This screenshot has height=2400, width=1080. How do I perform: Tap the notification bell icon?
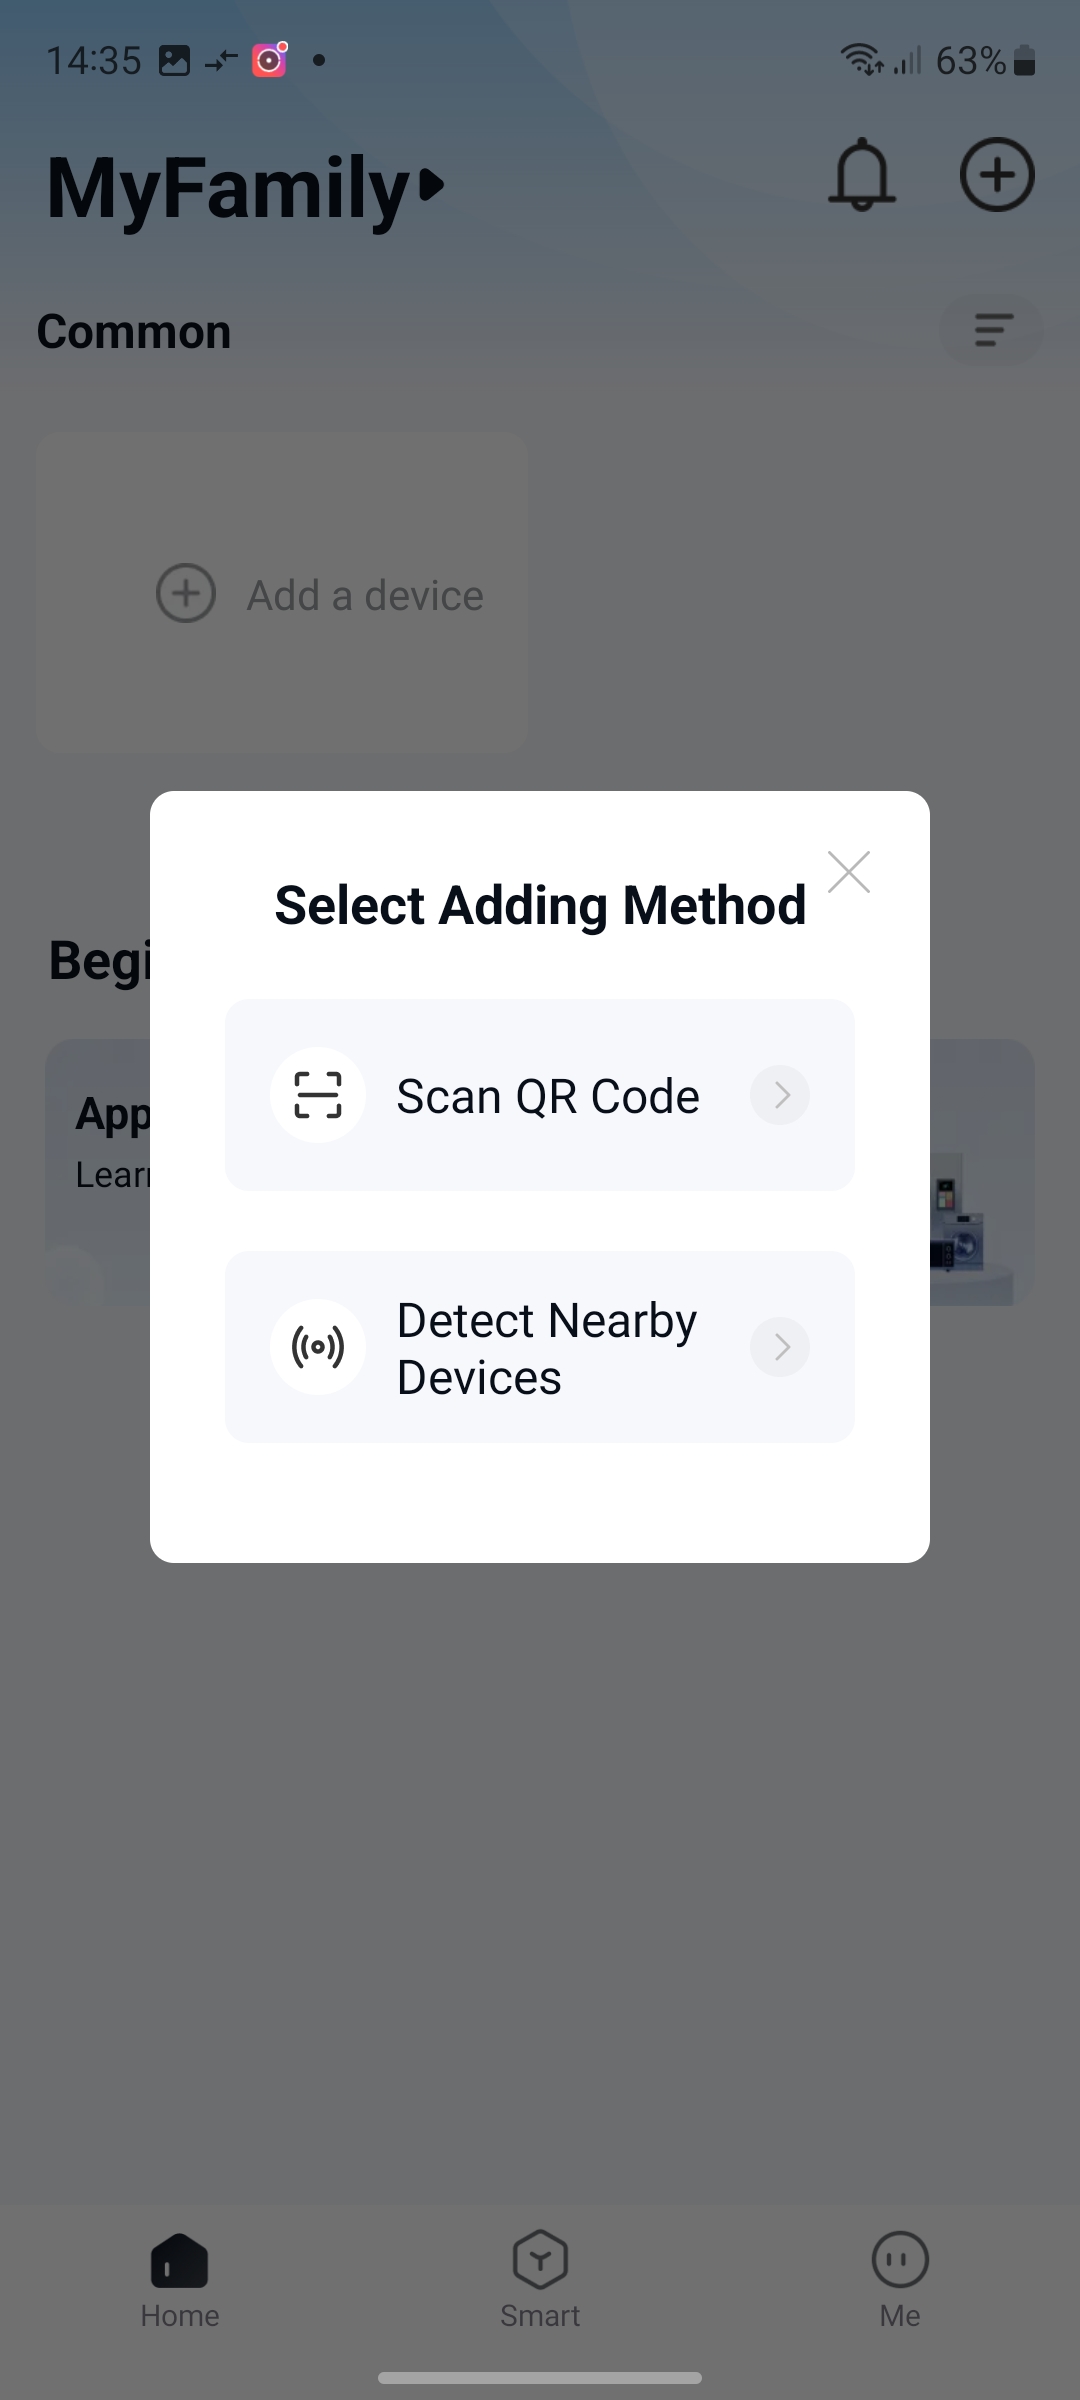click(x=861, y=176)
